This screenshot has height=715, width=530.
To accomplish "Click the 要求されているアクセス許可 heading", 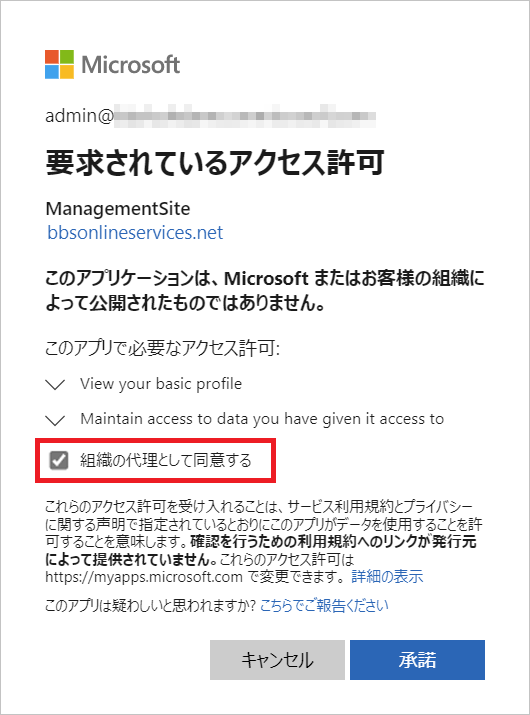I will 214,163.
